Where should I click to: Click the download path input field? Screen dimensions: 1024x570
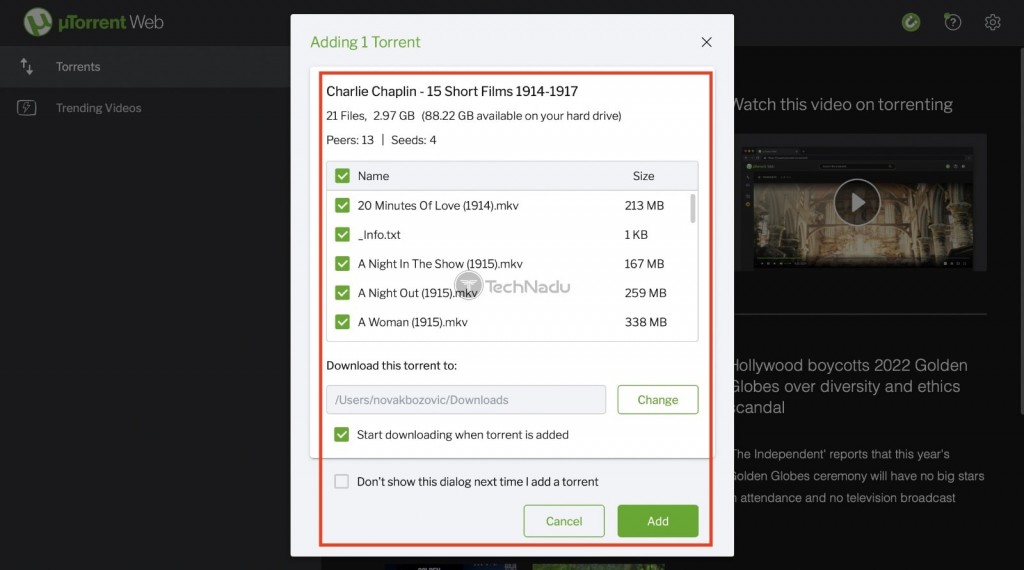point(466,400)
